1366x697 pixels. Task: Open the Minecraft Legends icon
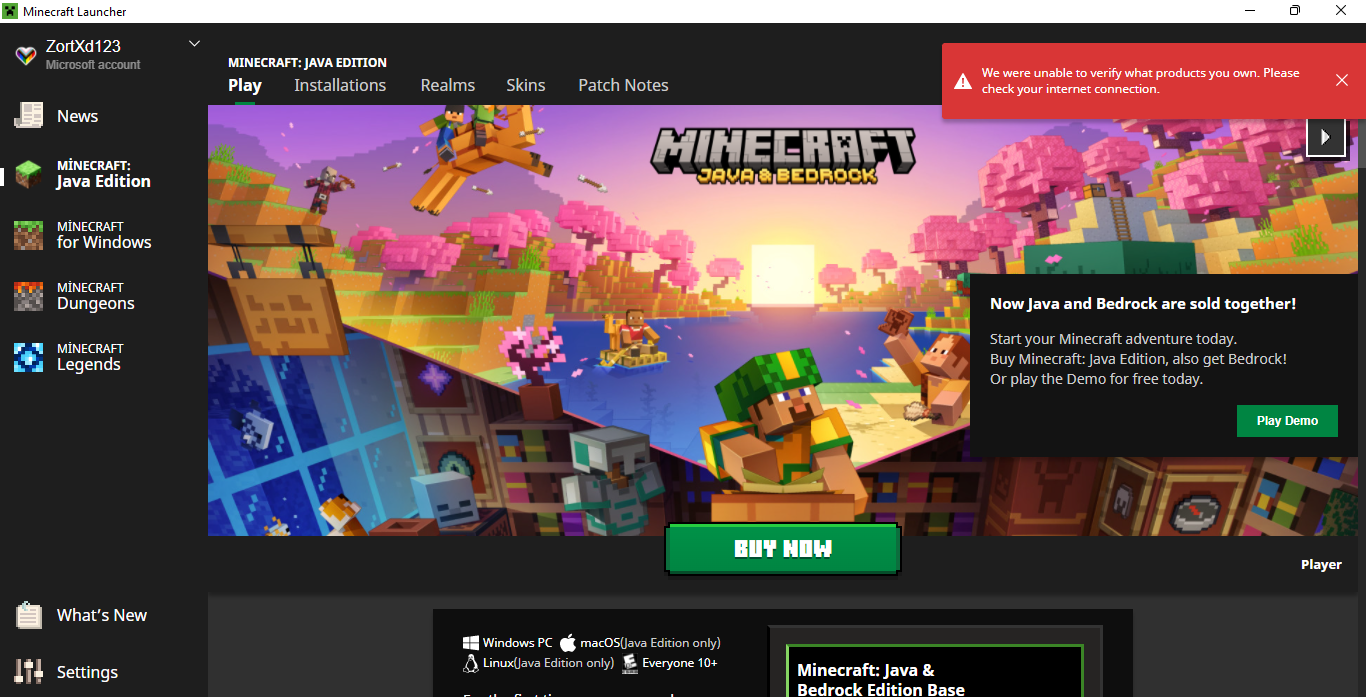pos(28,357)
